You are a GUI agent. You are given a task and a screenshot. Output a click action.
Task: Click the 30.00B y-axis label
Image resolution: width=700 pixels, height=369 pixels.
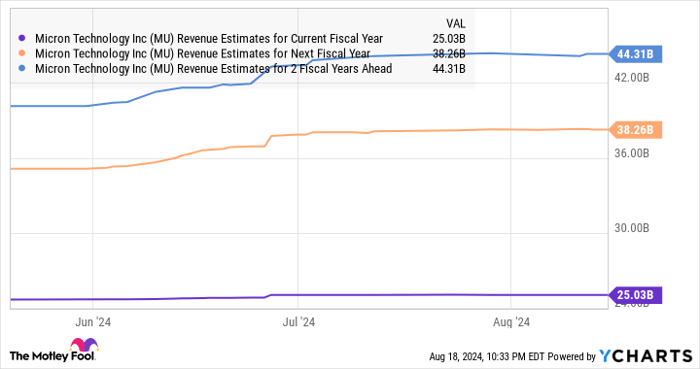[632, 228]
